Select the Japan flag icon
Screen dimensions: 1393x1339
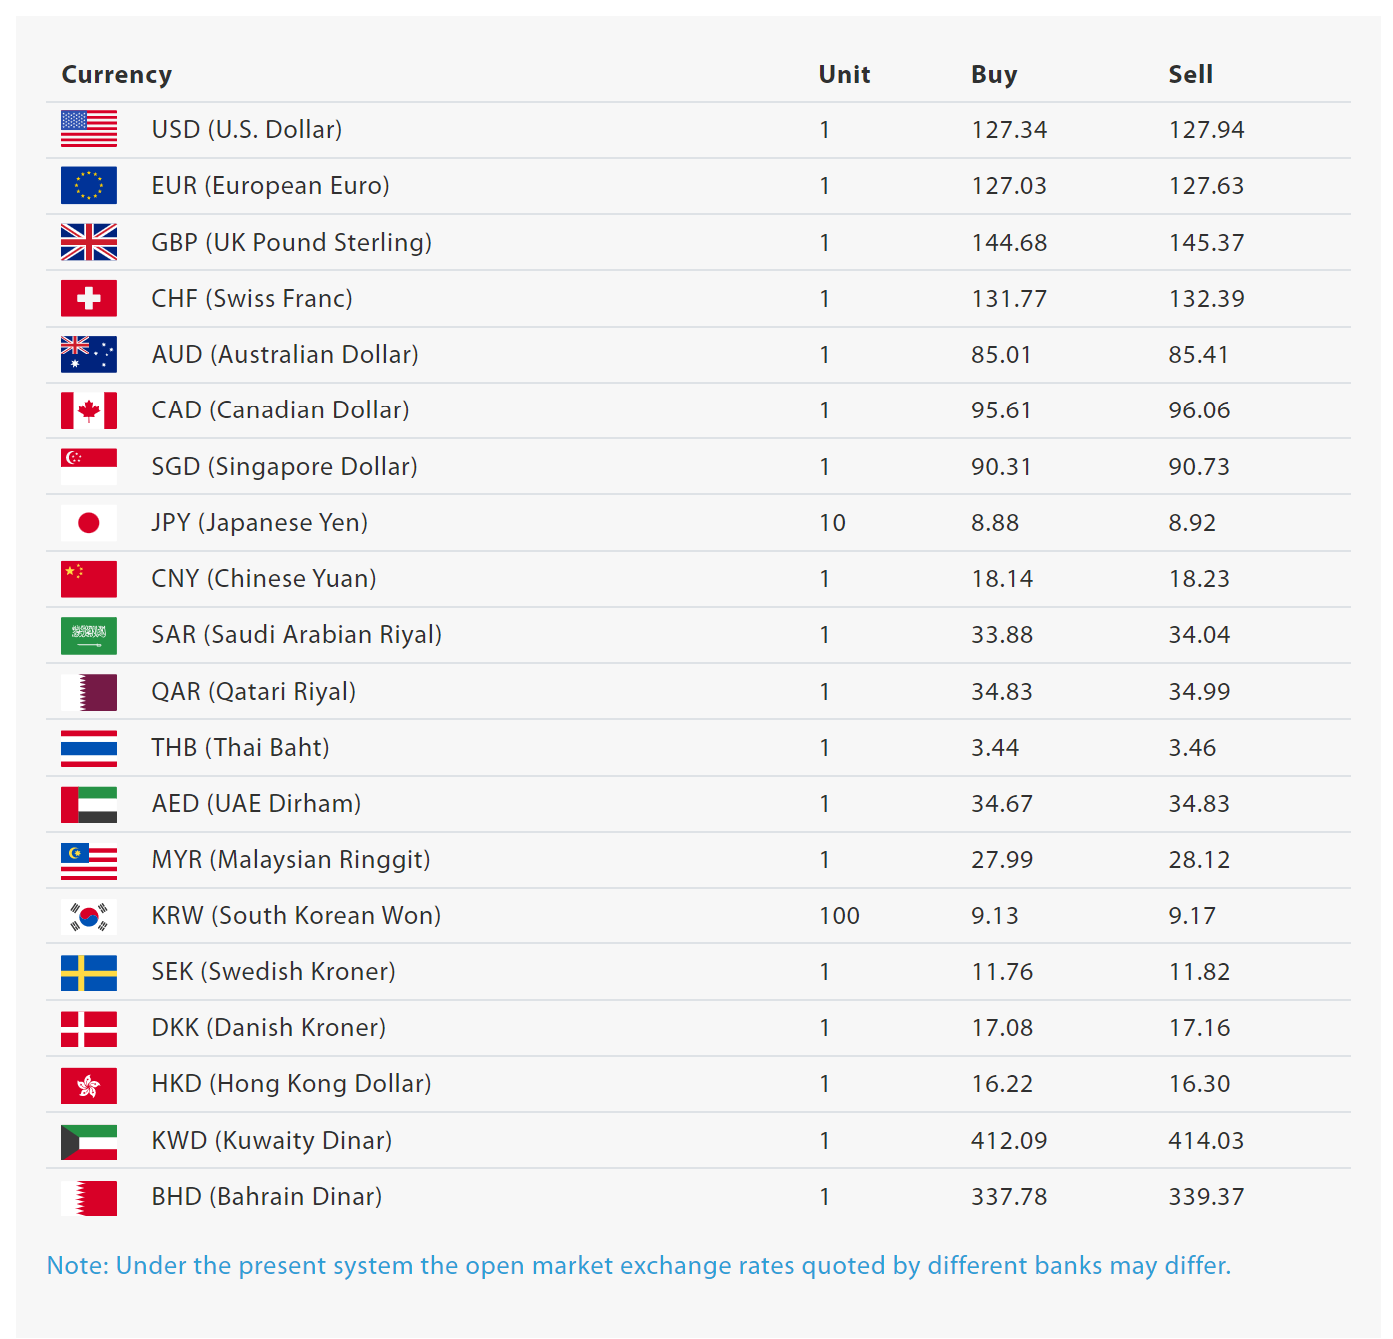click(89, 522)
